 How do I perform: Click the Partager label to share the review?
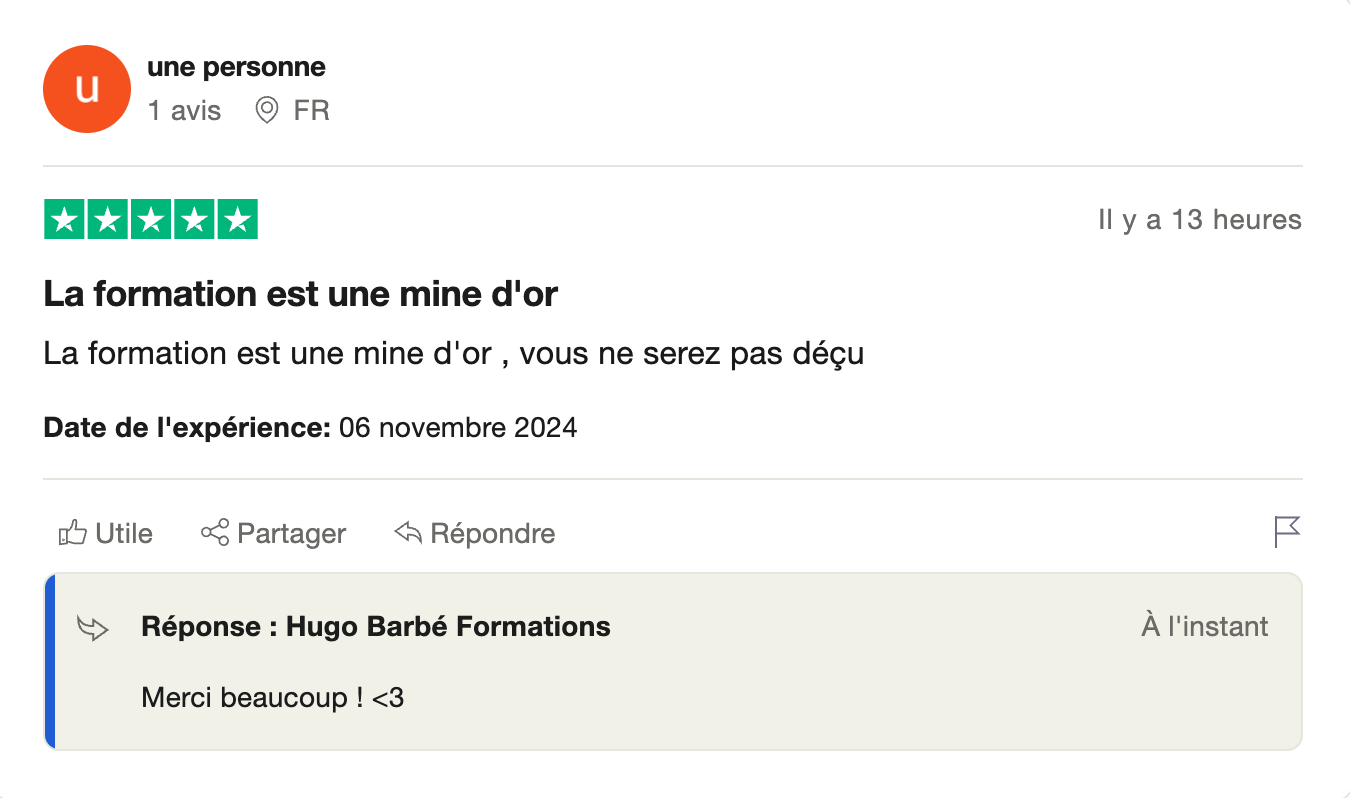(x=291, y=534)
